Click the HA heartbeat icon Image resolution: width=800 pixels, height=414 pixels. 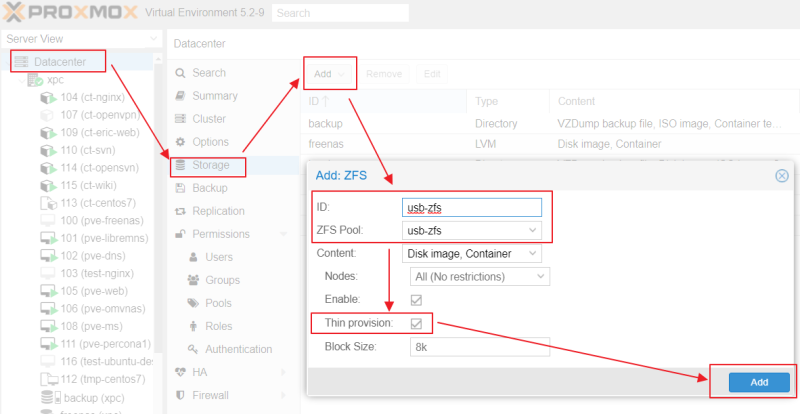coord(180,372)
